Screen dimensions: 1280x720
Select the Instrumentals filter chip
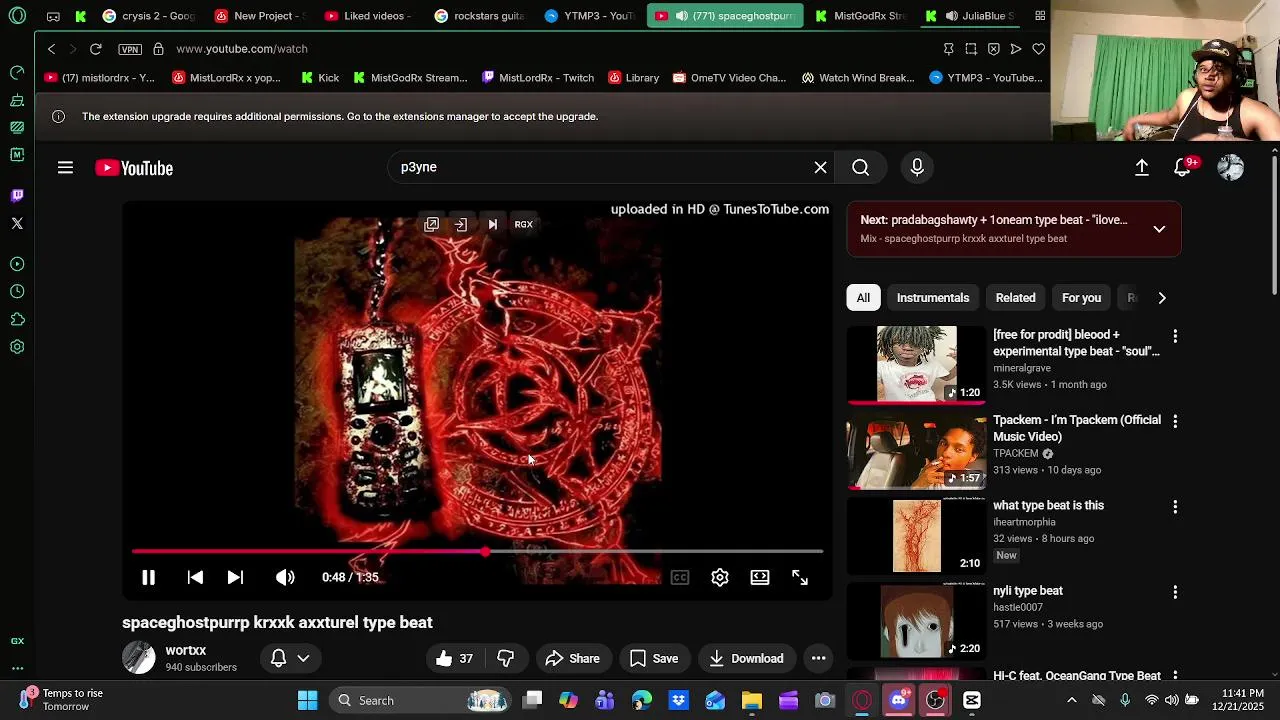(x=933, y=297)
